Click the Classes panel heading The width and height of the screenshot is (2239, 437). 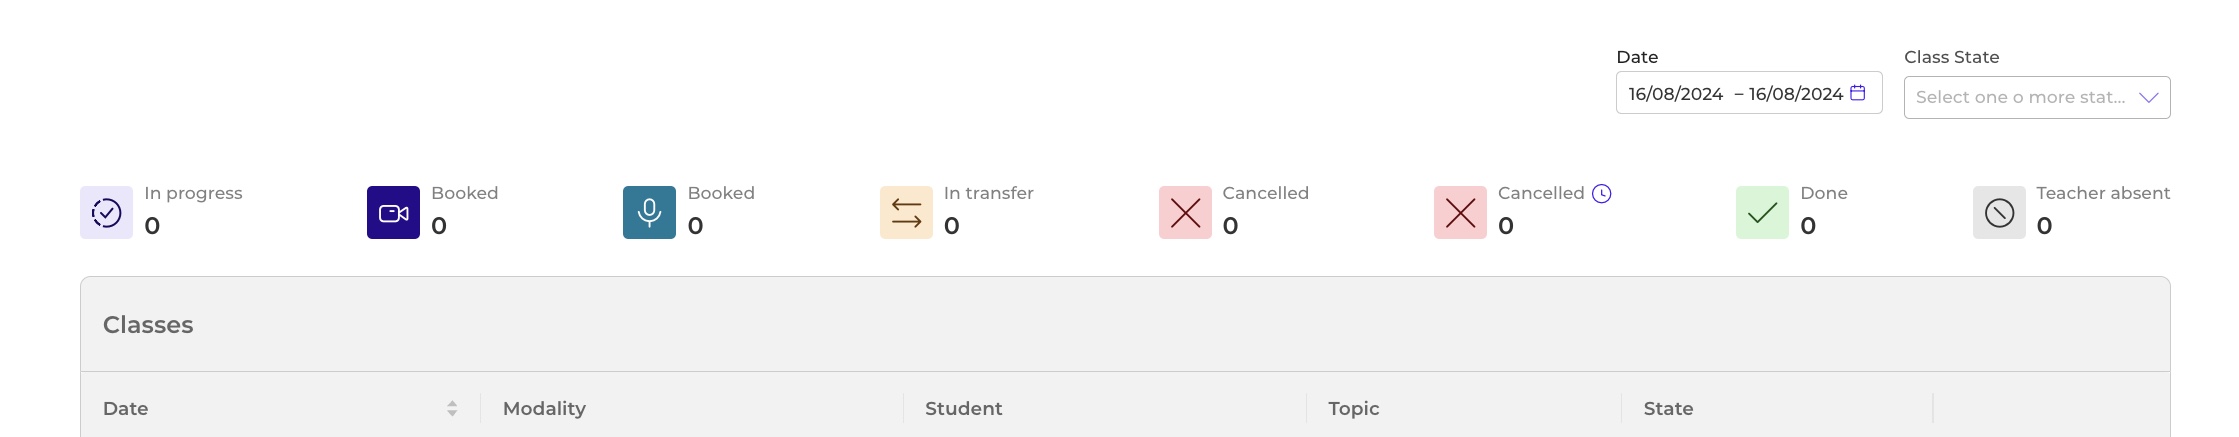[148, 325]
